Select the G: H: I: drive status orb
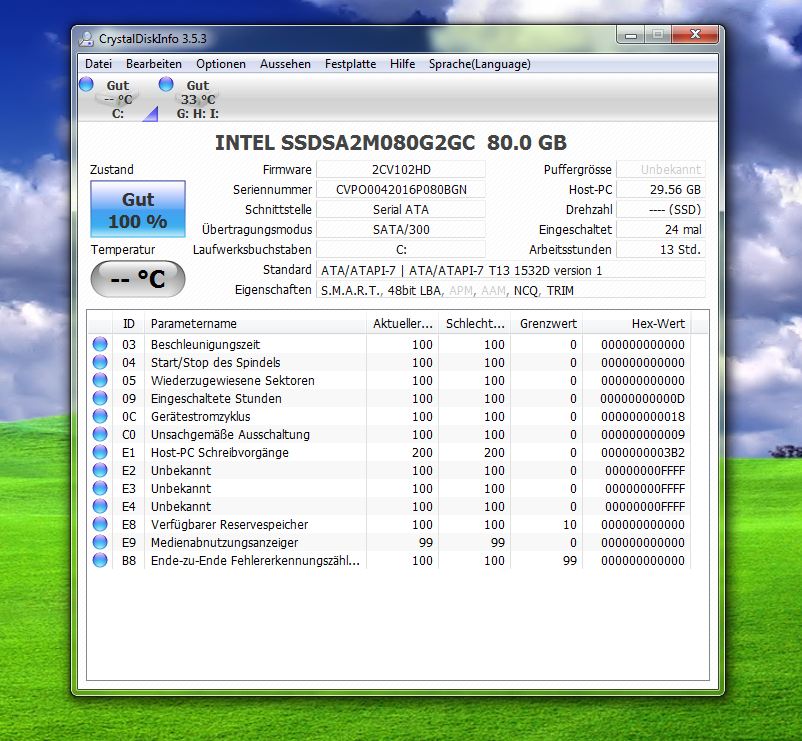Screen dimensions: 802x741 [166, 84]
